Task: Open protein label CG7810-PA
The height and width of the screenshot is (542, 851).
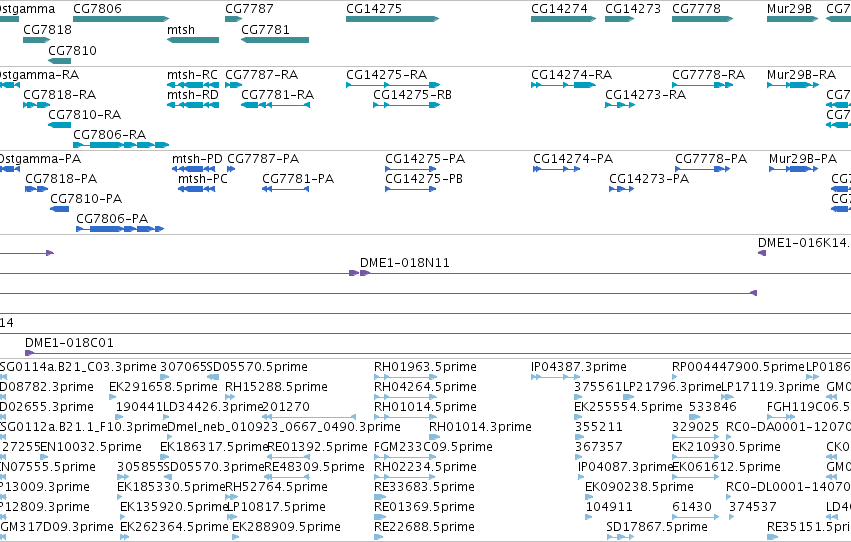Action: coord(86,199)
